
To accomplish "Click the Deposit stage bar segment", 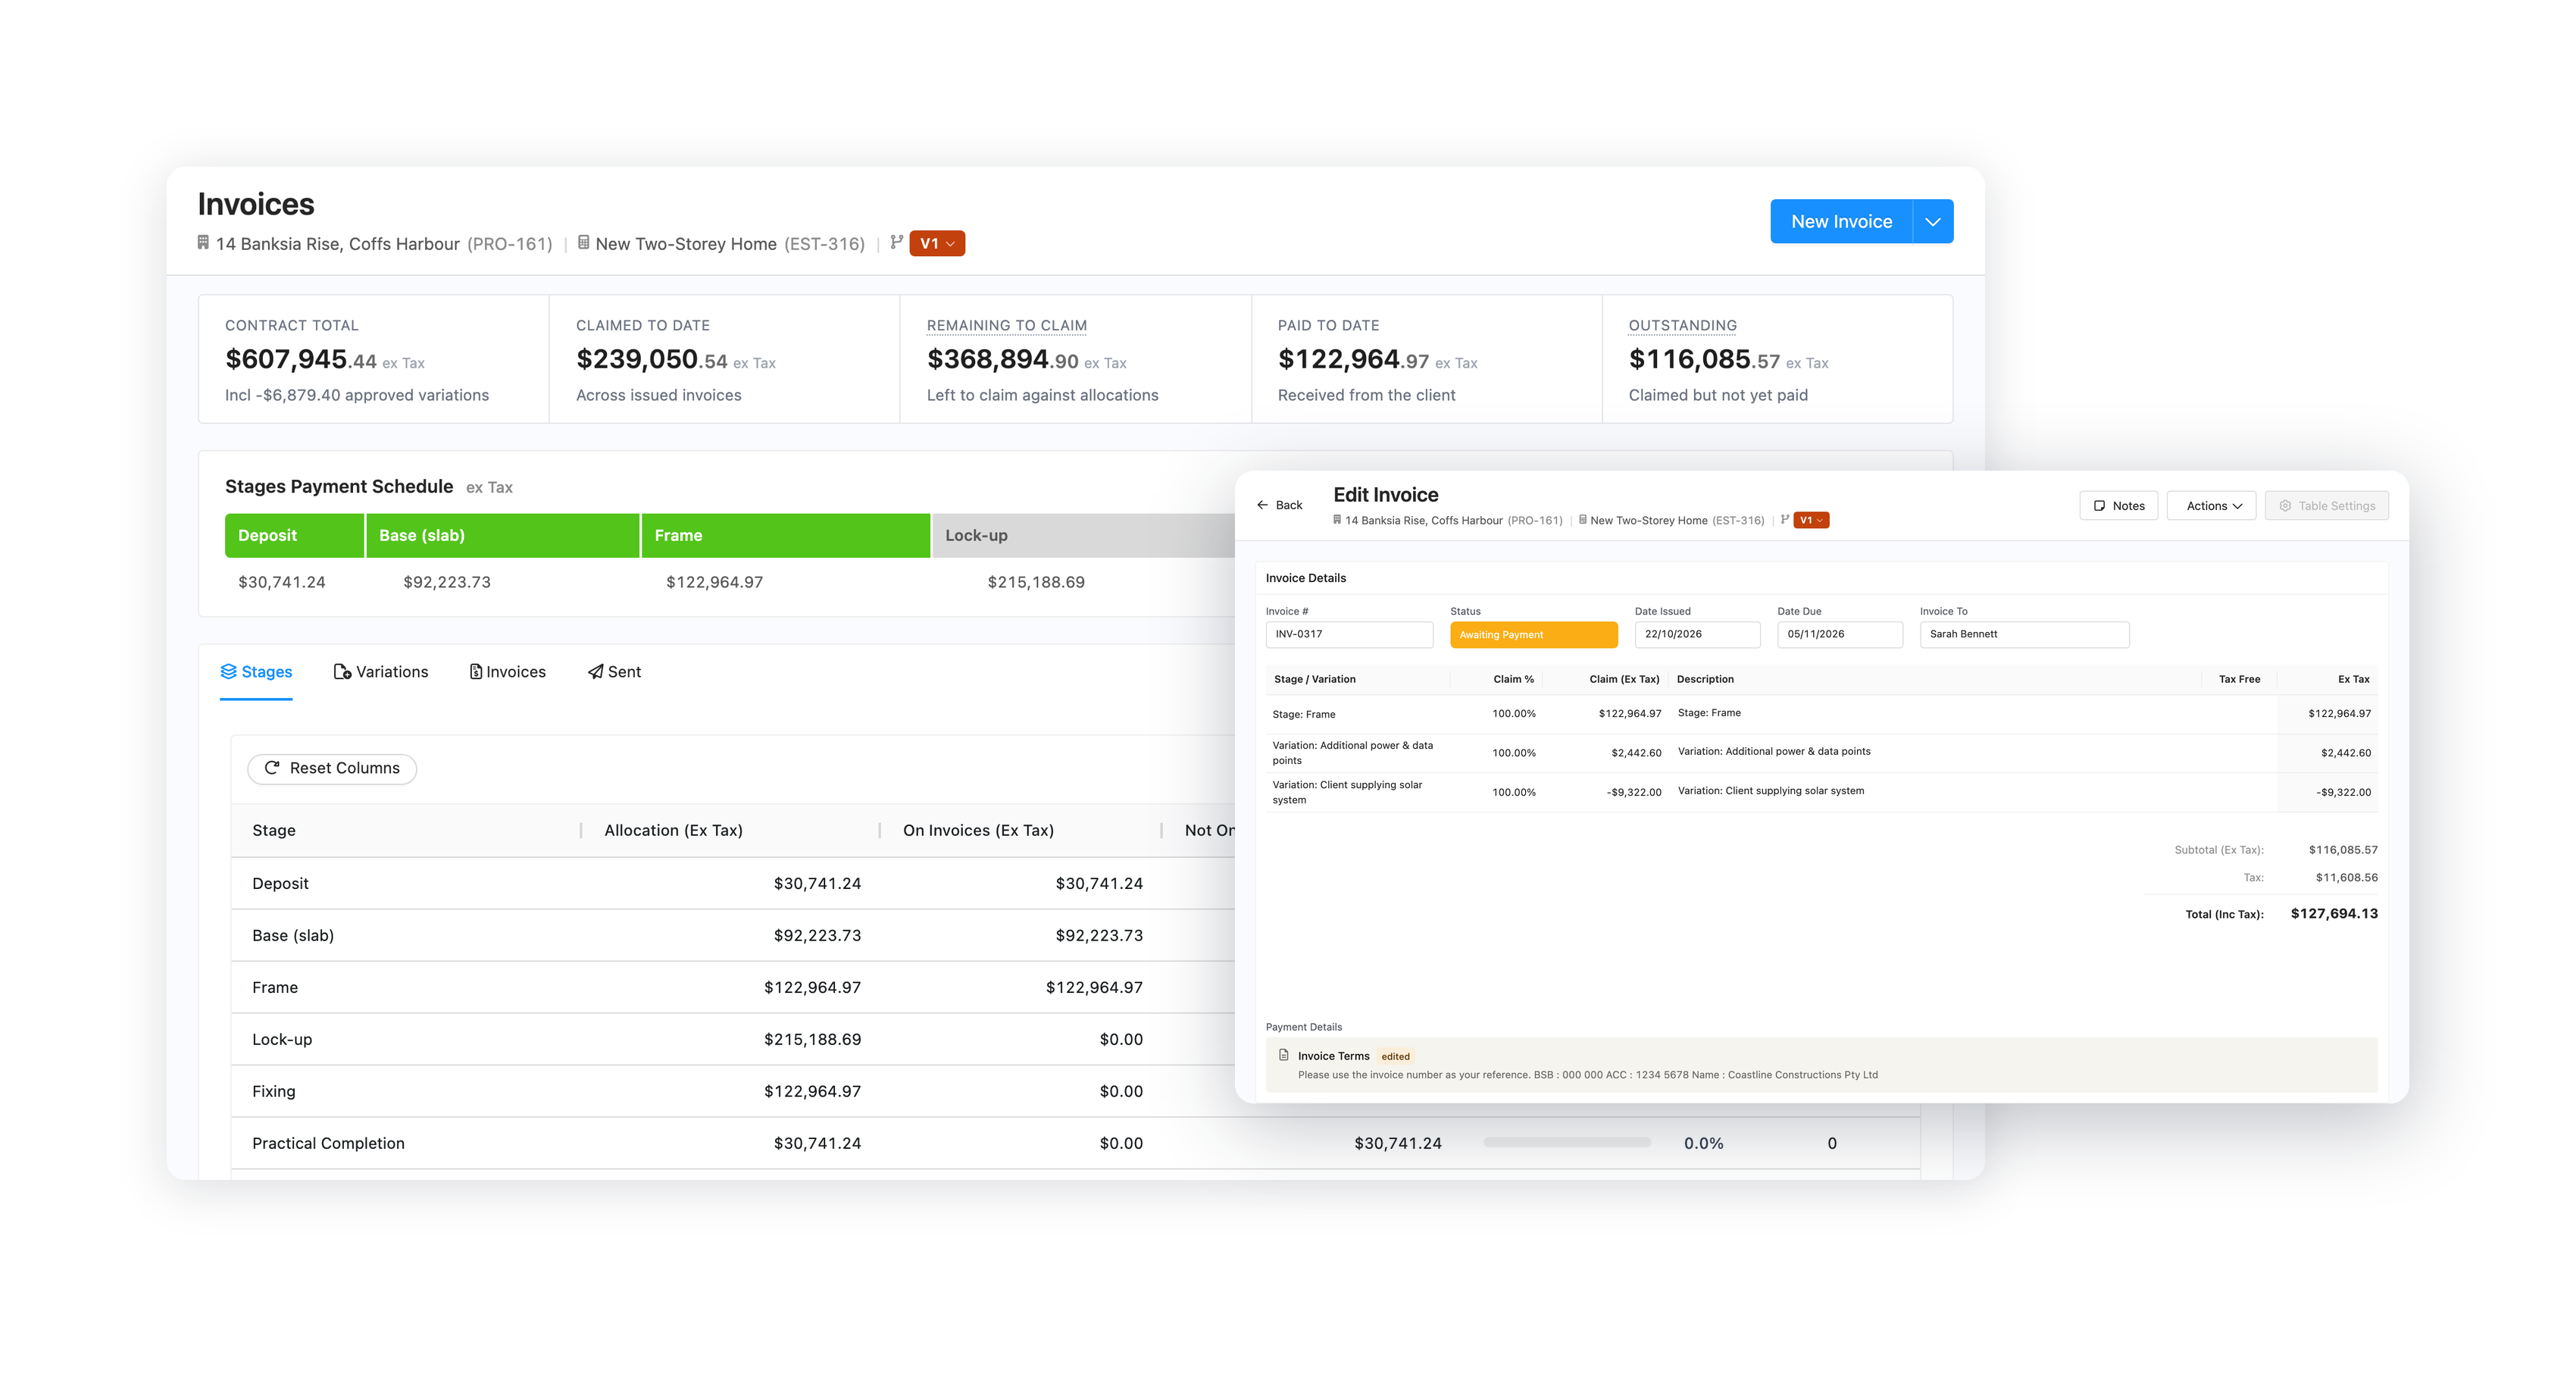I will coord(294,536).
